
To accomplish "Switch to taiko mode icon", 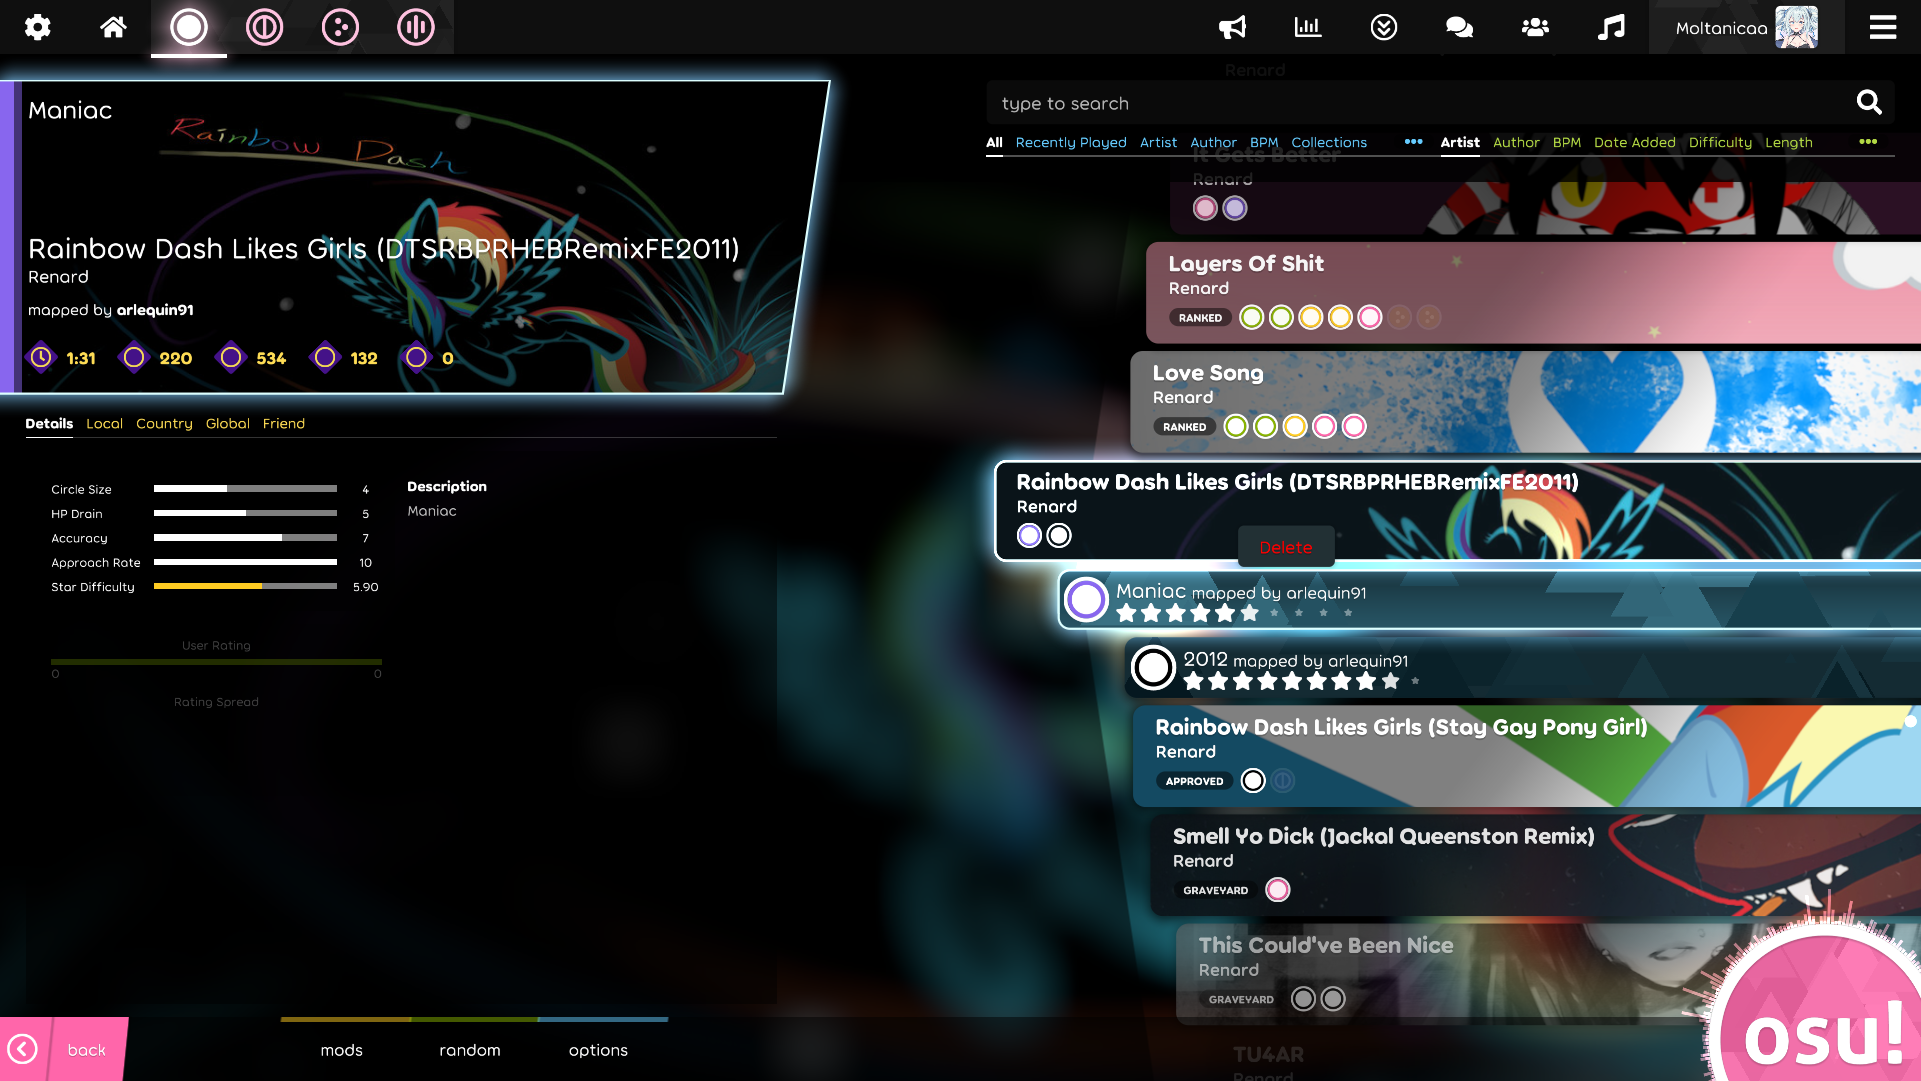I will click(x=265, y=27).
